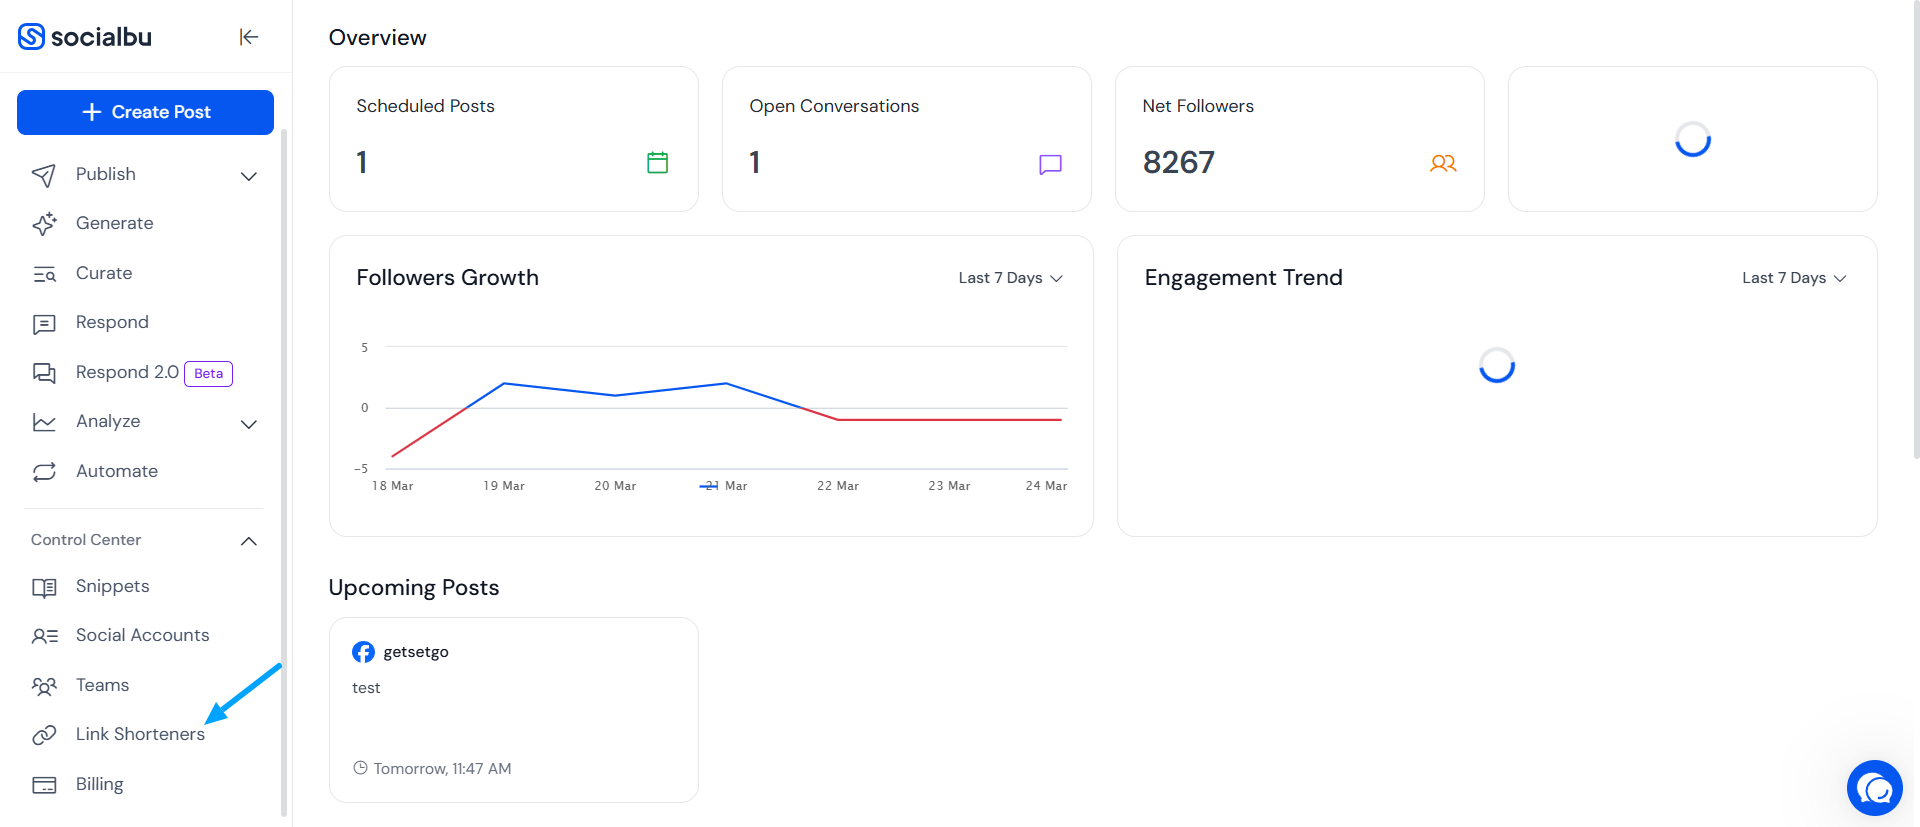
Task: Expand the Publish menu chevron
Action: pyautogui.click(x=249, y=176)
